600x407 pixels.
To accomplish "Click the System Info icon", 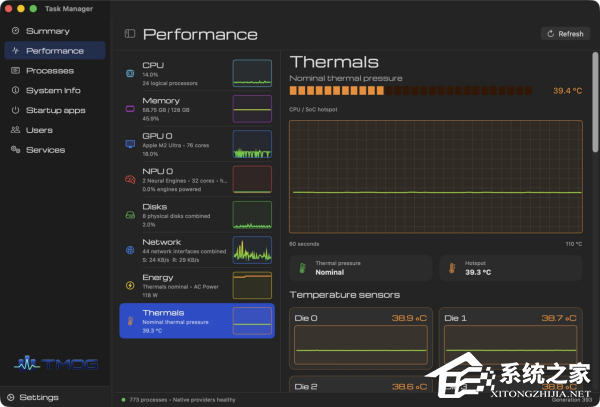I will pyautogui.click(x=15, y=90).
